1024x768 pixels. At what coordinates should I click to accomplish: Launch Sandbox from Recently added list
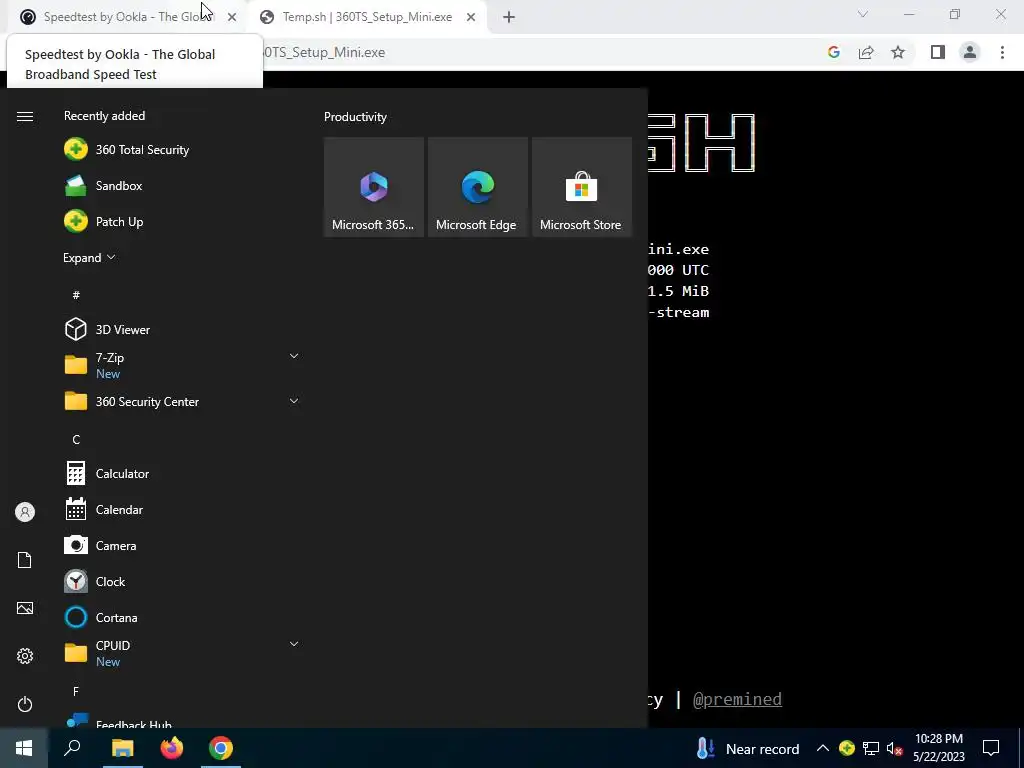[181, 185]
